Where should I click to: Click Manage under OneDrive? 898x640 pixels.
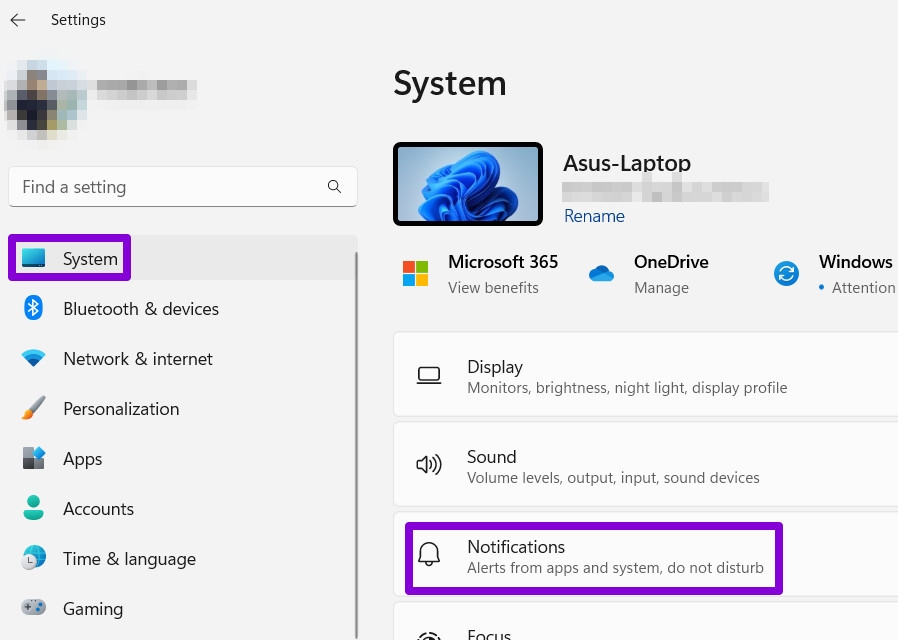coord(661,287)
